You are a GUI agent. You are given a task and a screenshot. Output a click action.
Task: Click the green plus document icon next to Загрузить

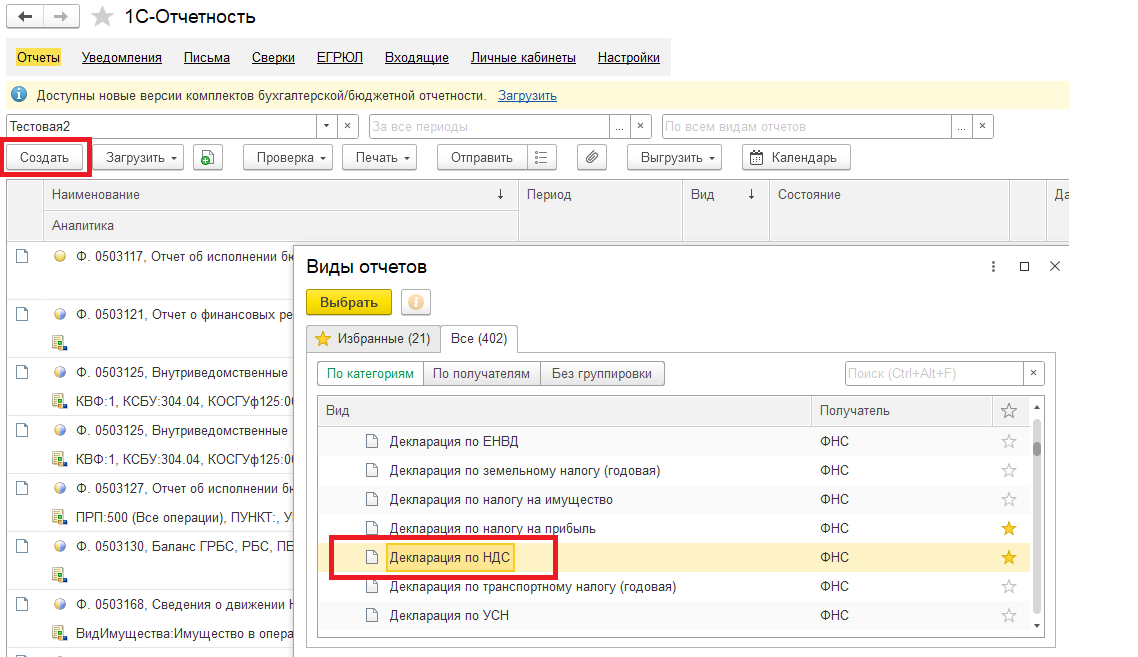pyautogui.click(x=208, y=158)
